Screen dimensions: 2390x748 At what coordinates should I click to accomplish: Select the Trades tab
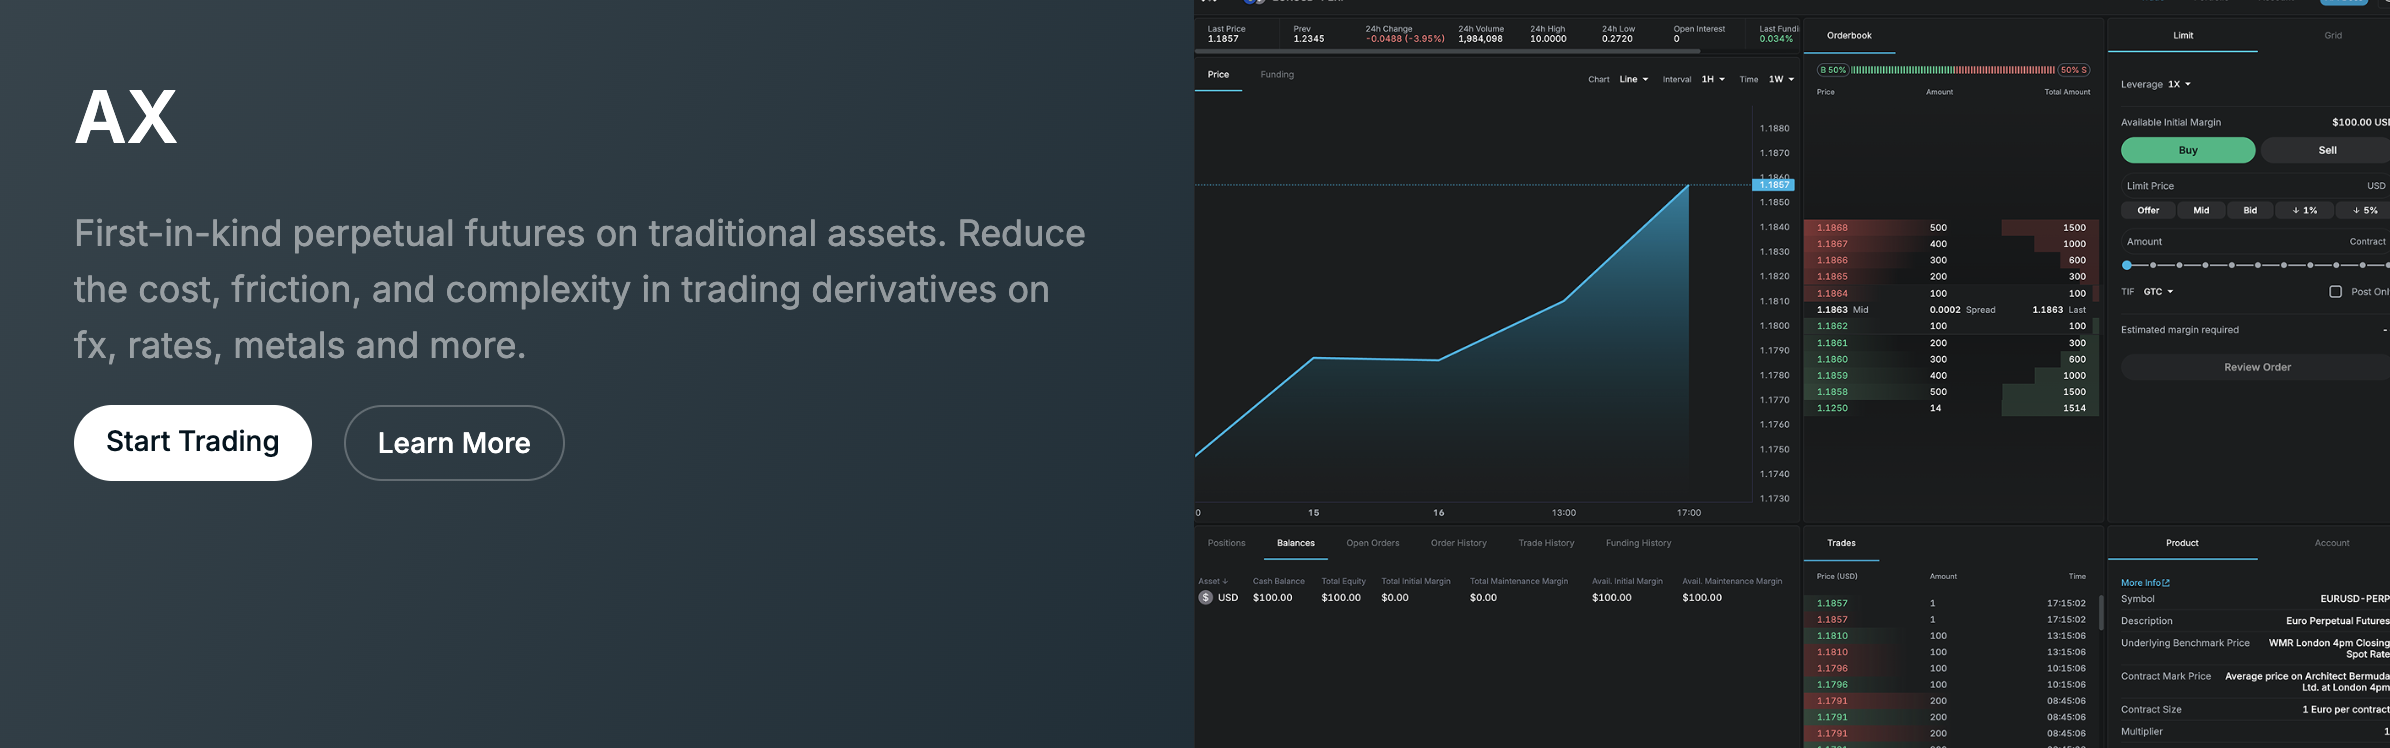point(1841,543)
